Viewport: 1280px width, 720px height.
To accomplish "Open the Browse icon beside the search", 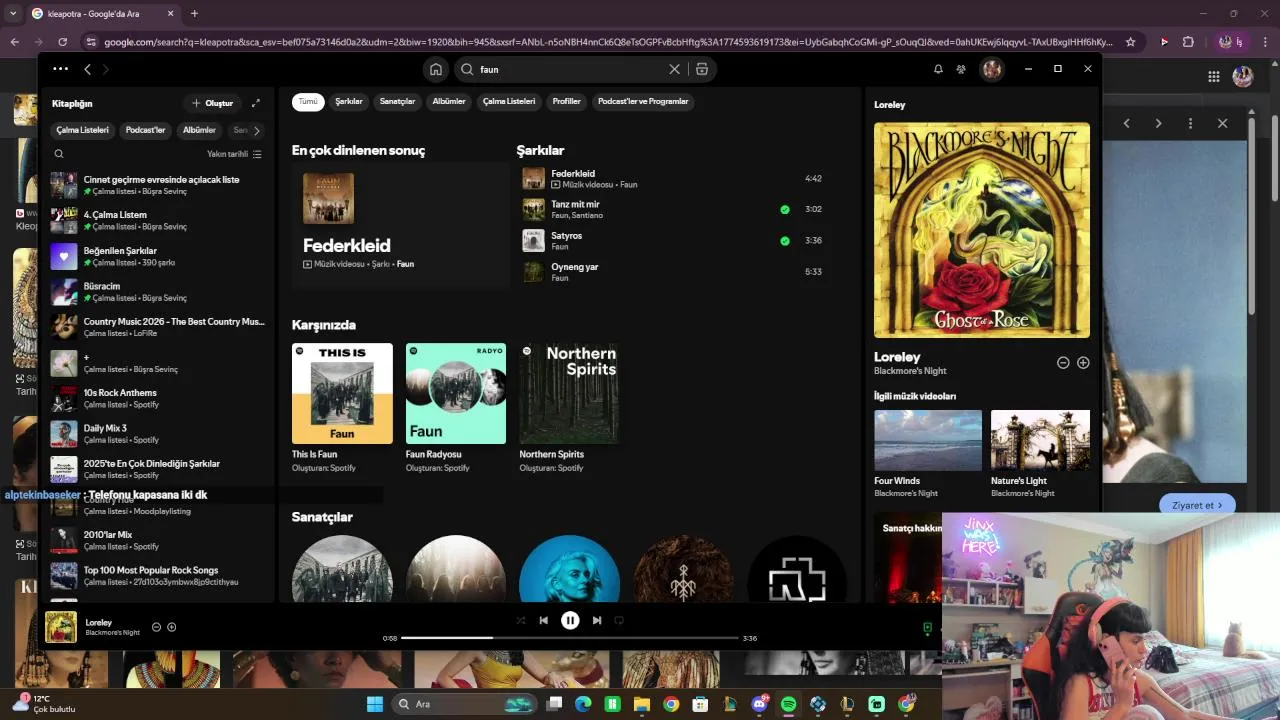I will 702,69.
